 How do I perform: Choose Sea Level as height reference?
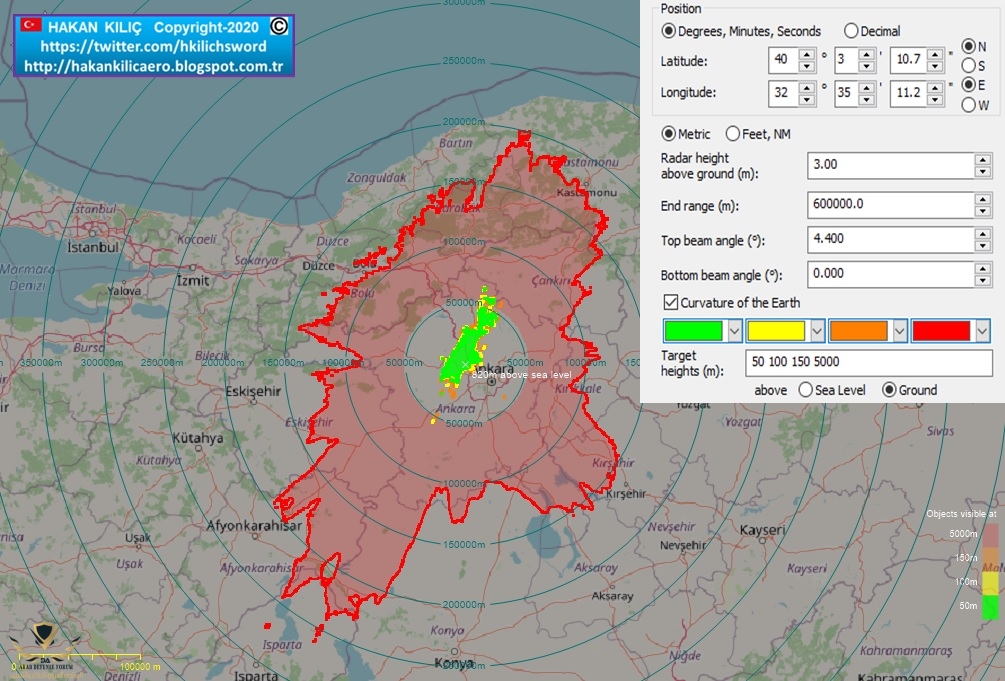[805, 390]
